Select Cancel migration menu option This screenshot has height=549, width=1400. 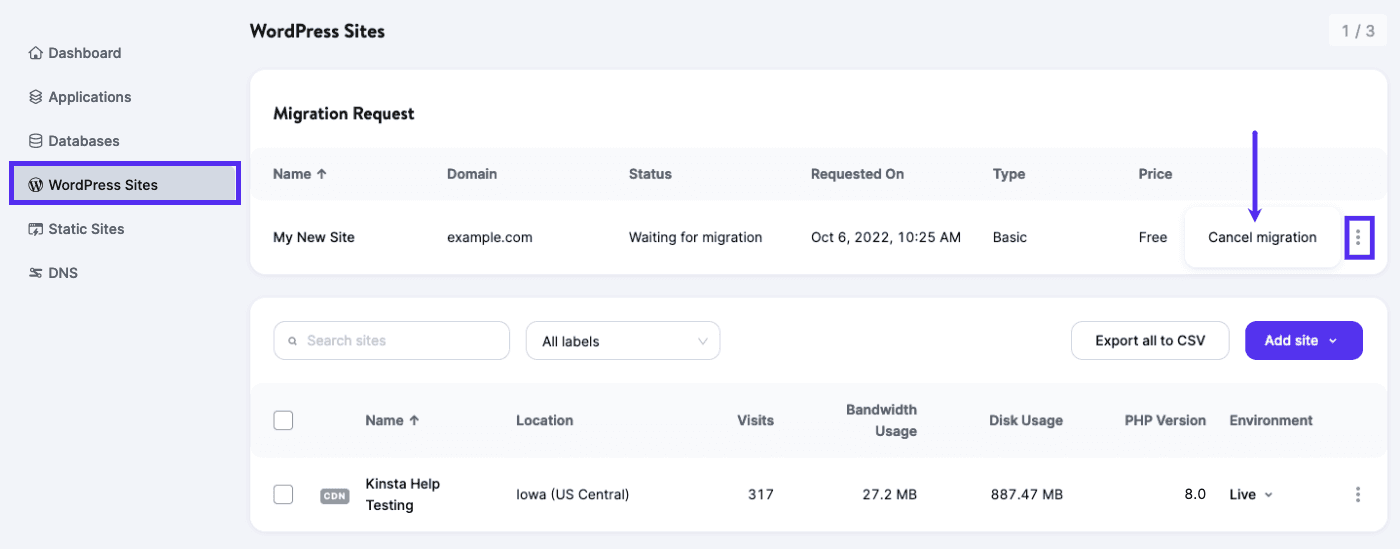1262,238
